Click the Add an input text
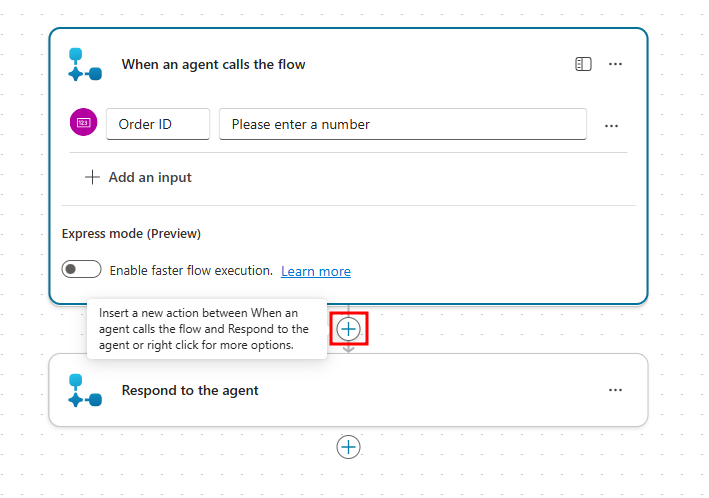Image resolution: width=709 pixels, height=498 pixels. pos(150,177)
